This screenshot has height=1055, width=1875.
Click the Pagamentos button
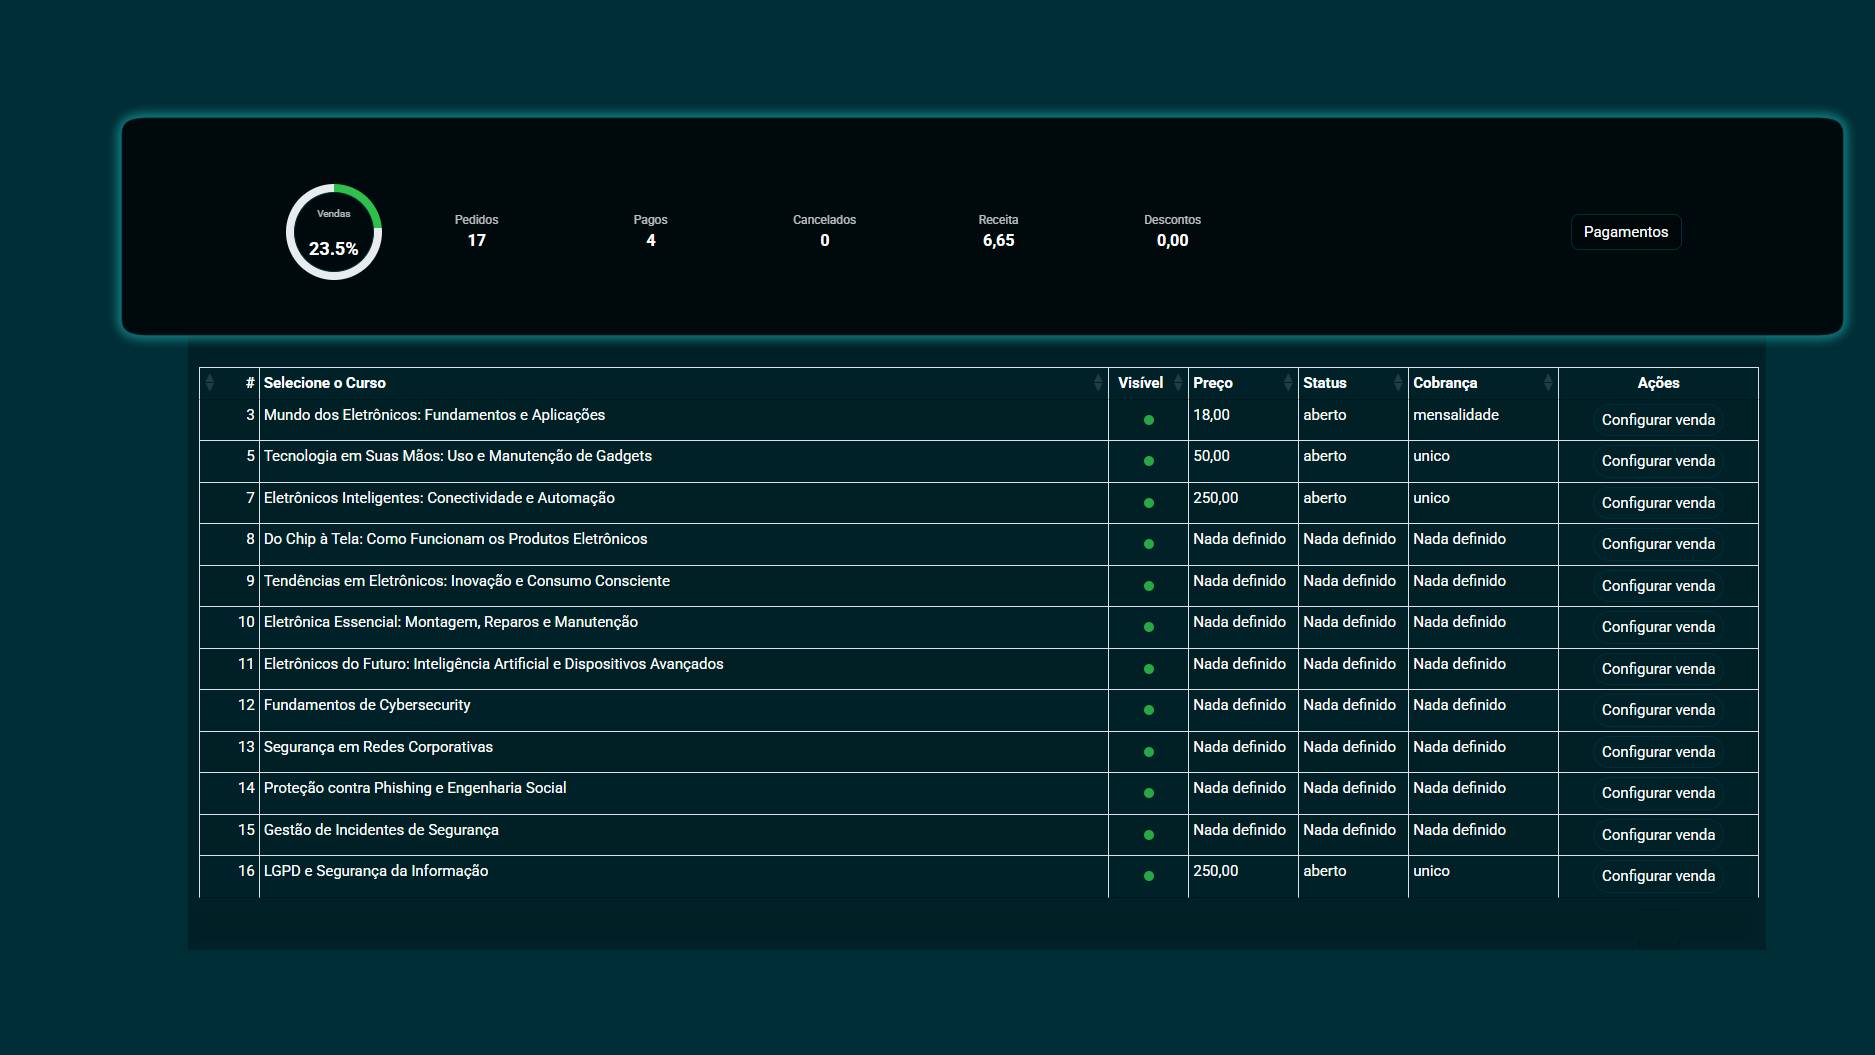(x=1625, y=232)
